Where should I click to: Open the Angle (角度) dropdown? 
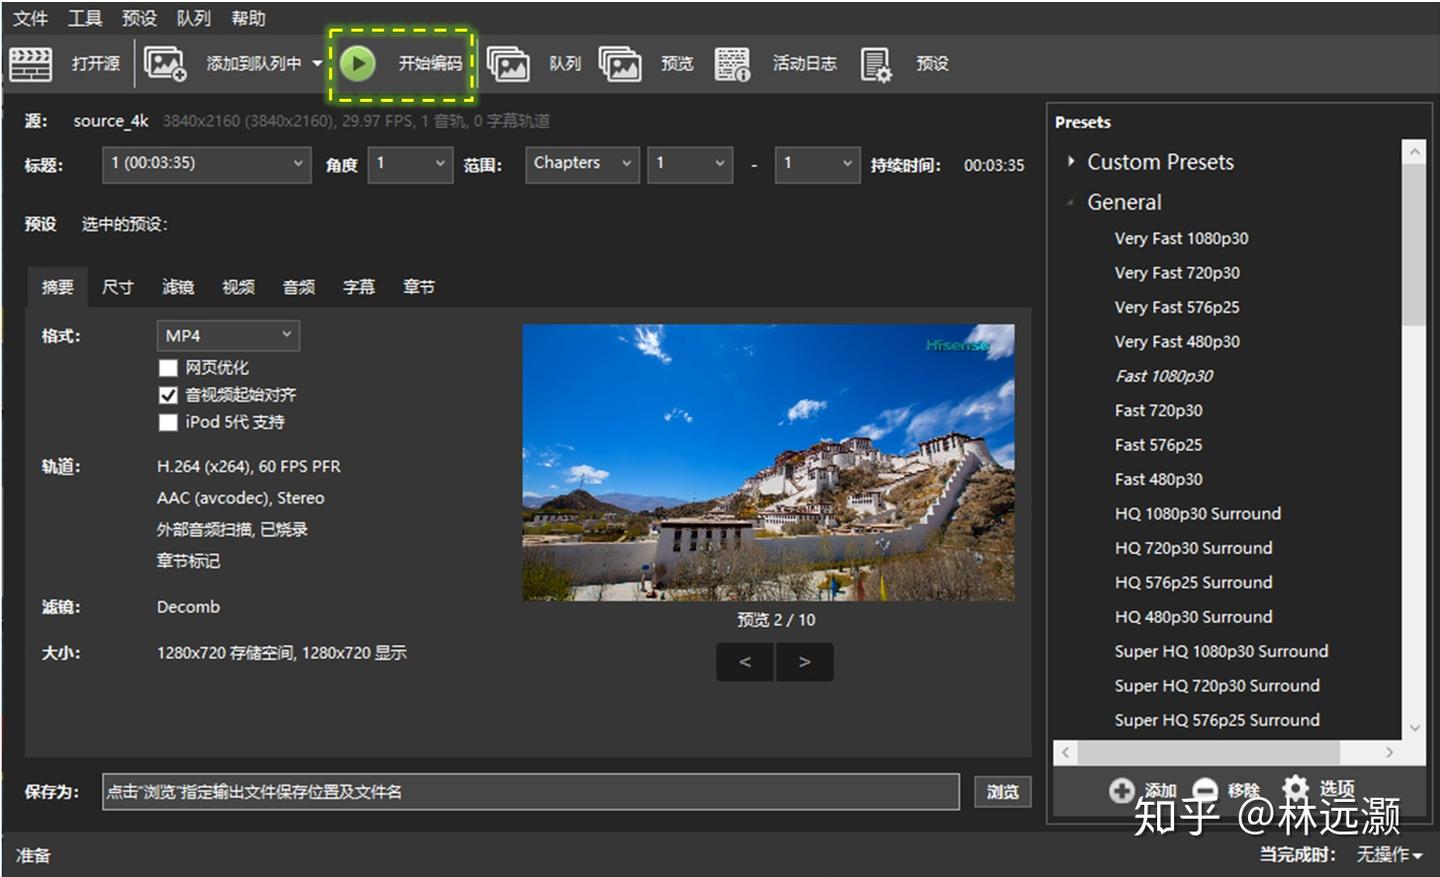point(411,164)
